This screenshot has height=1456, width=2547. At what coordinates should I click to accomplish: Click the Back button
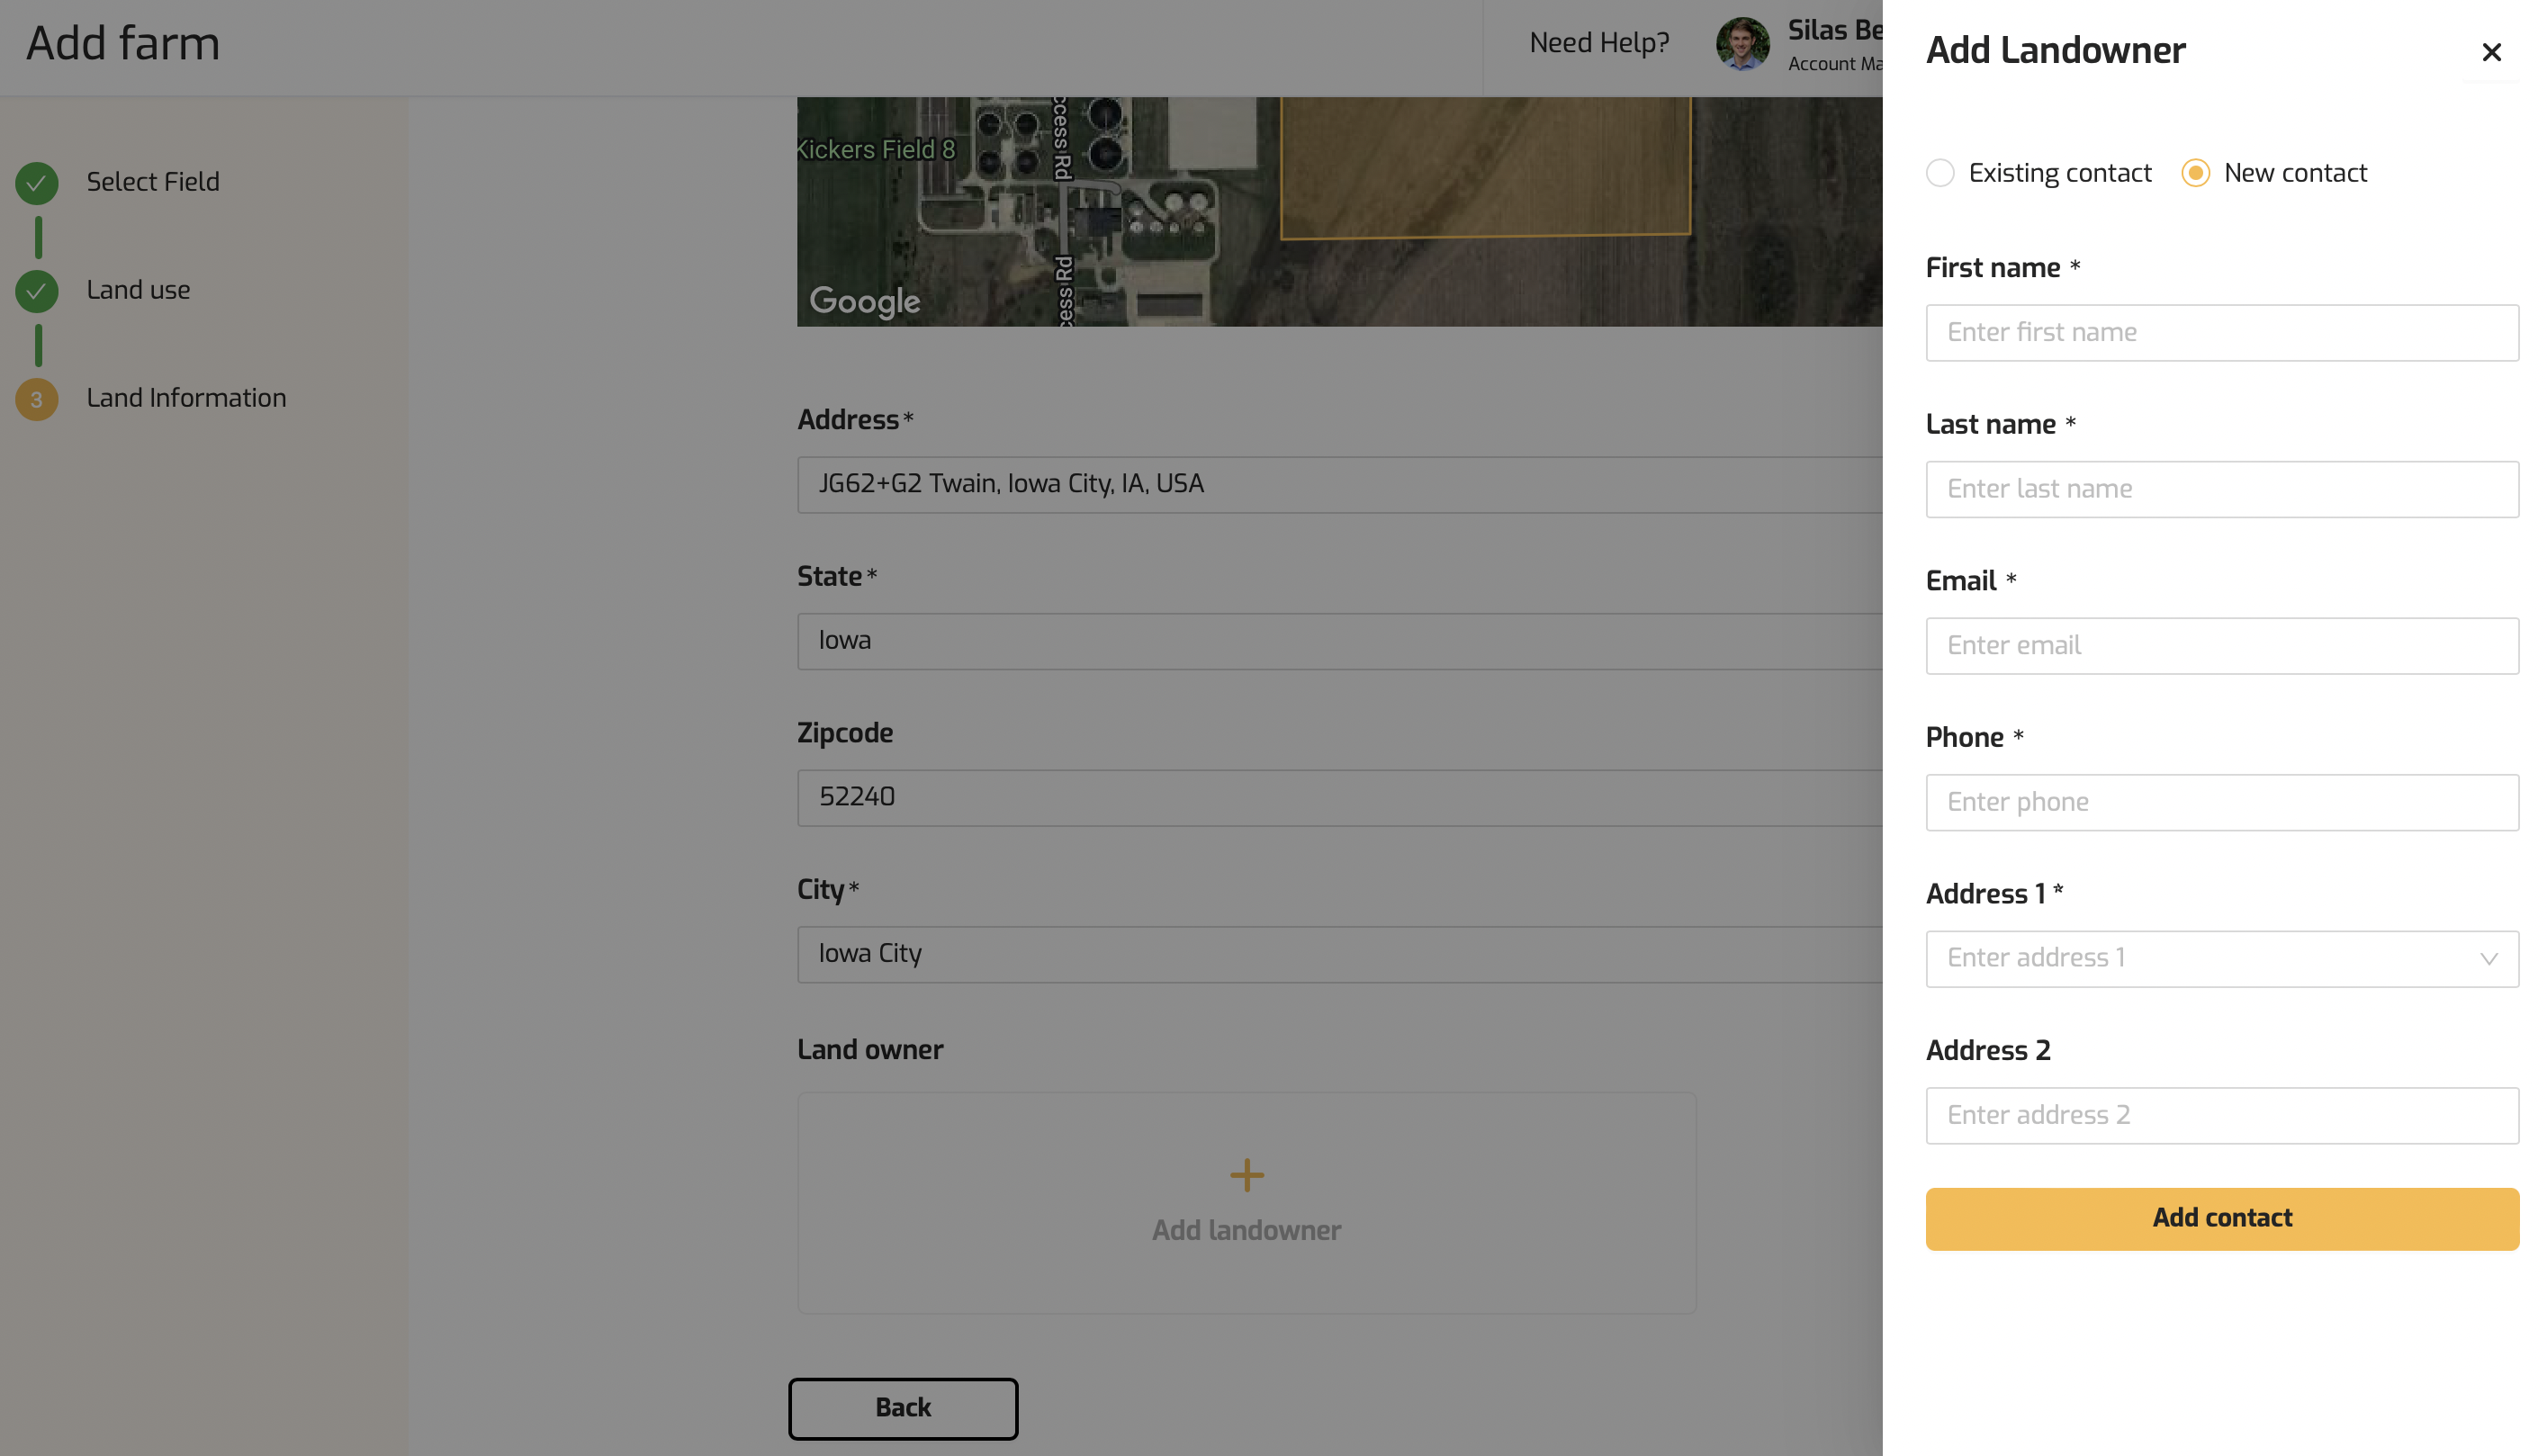pos(902,1407)
